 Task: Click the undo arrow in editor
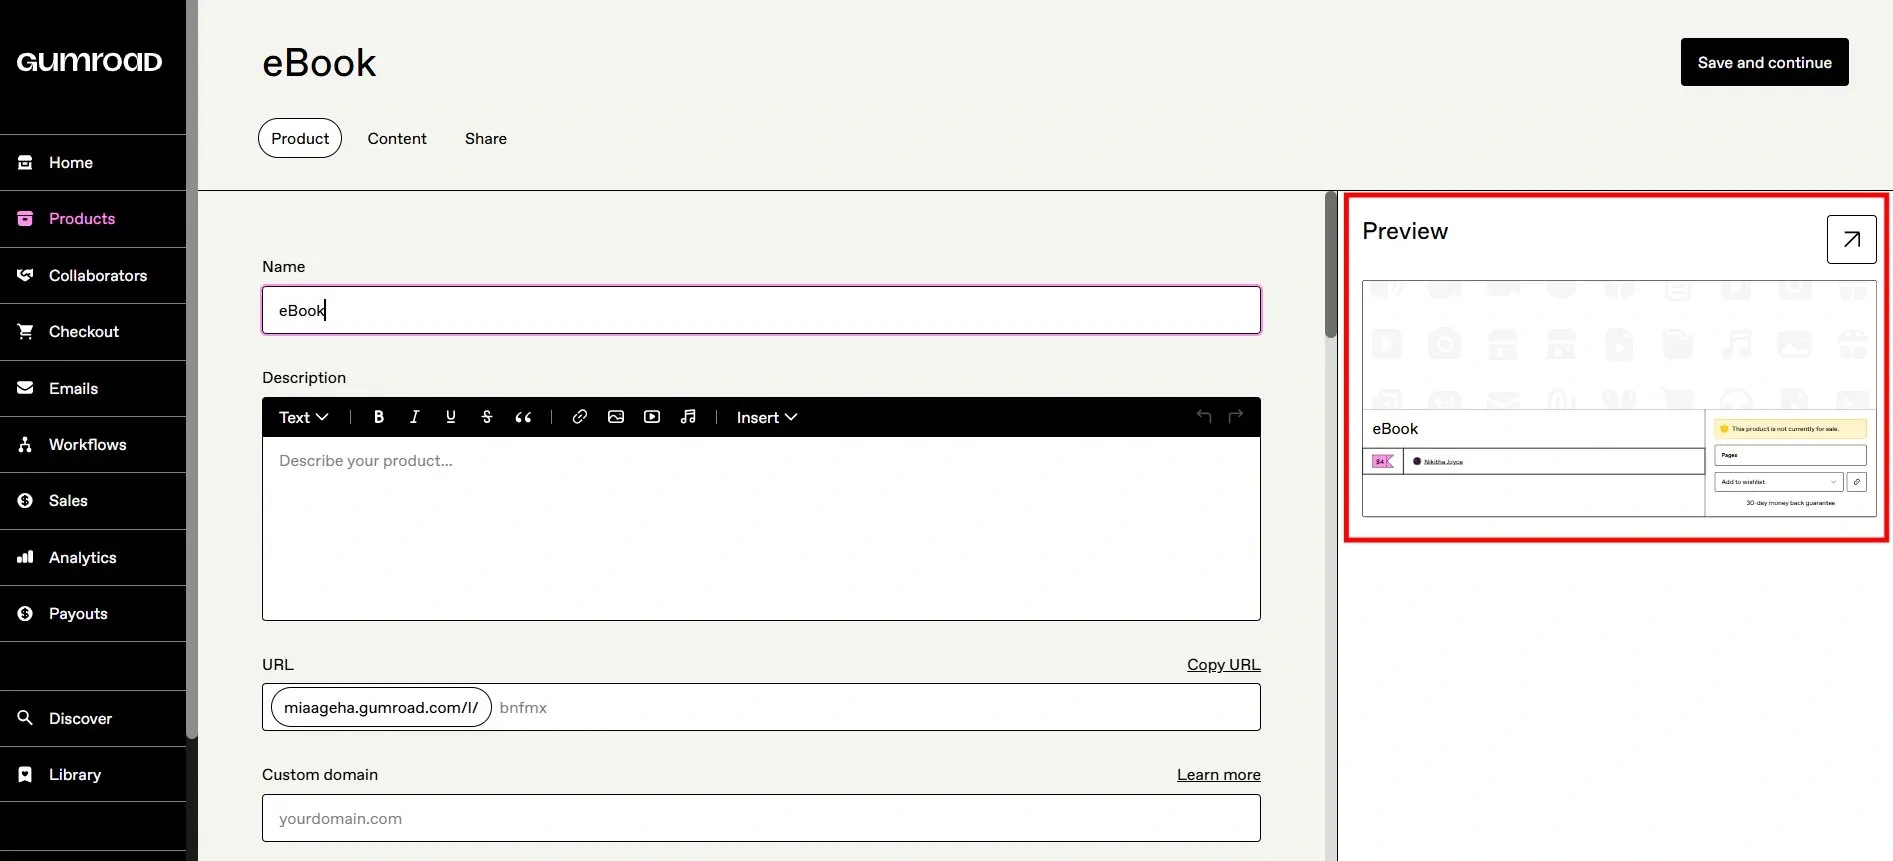coord(1204,416)
